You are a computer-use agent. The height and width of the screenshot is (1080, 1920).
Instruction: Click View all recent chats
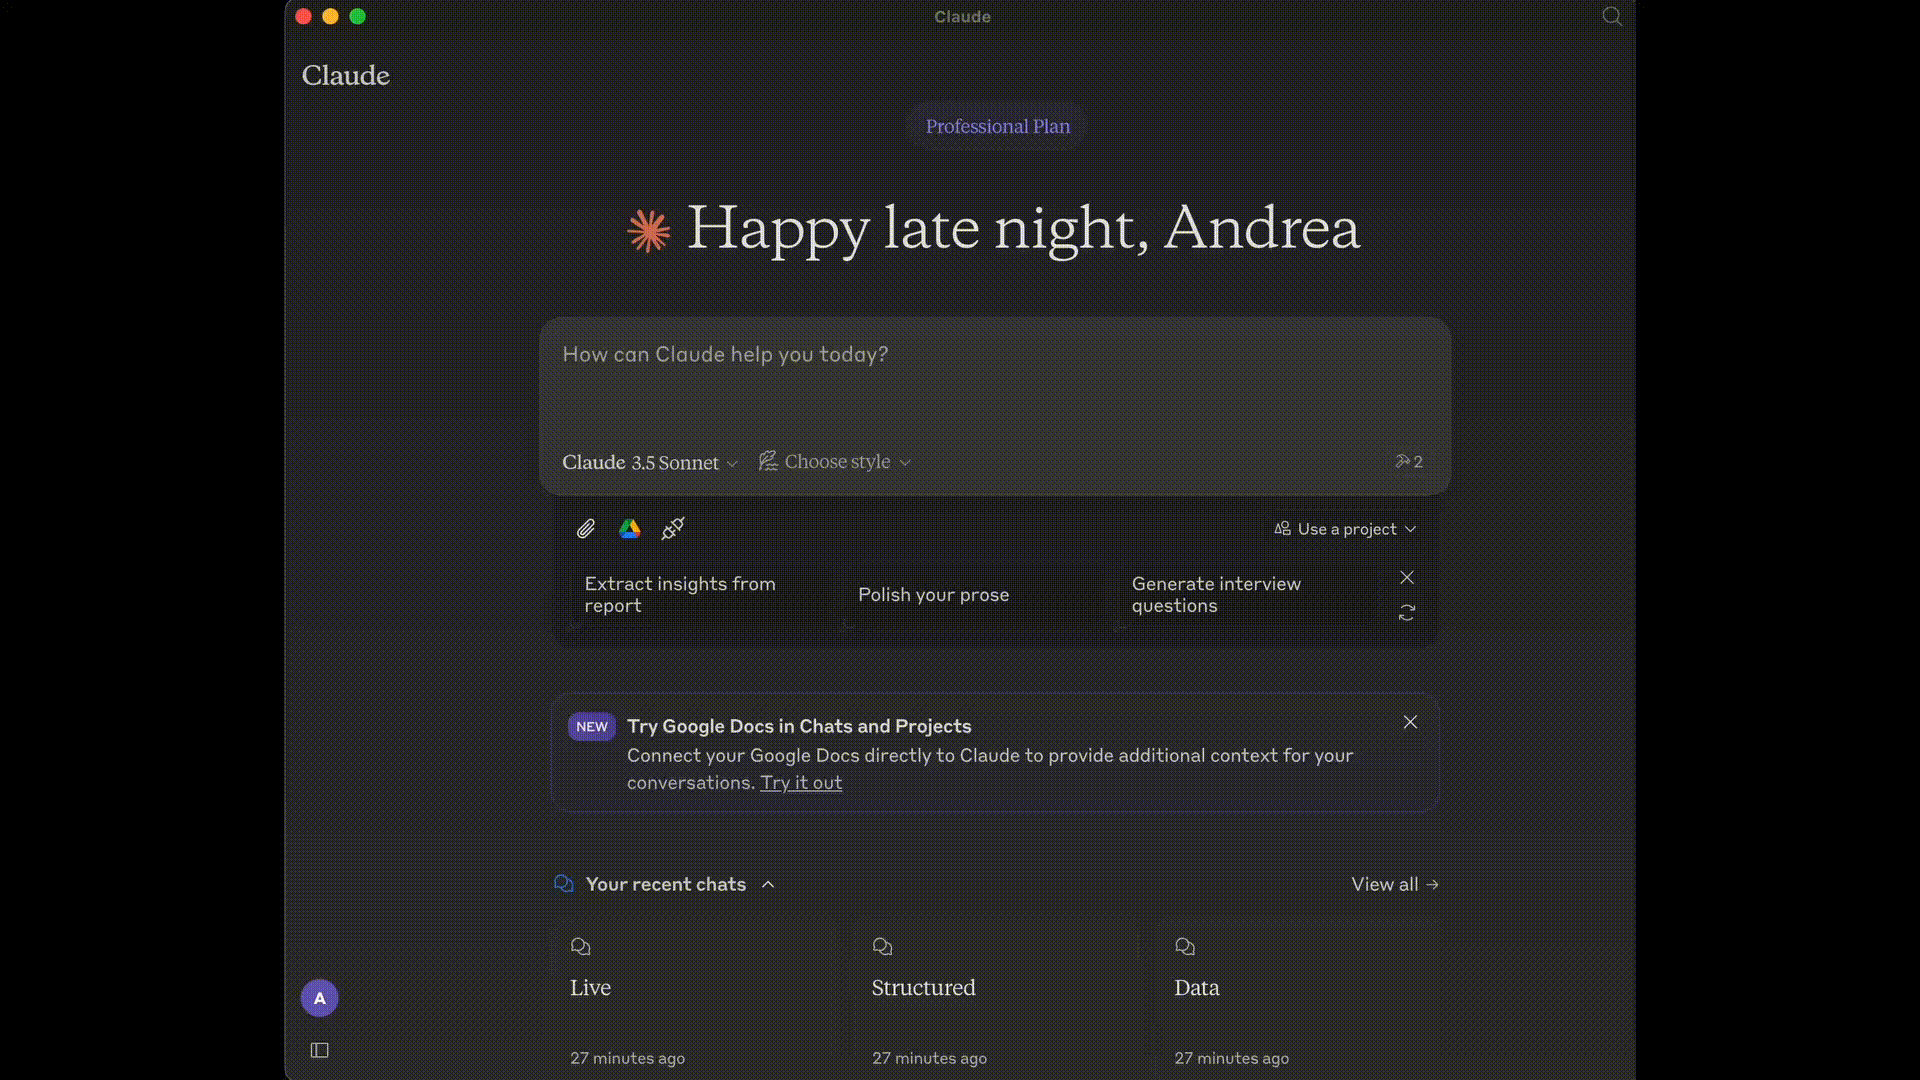tap(1395, 884)
